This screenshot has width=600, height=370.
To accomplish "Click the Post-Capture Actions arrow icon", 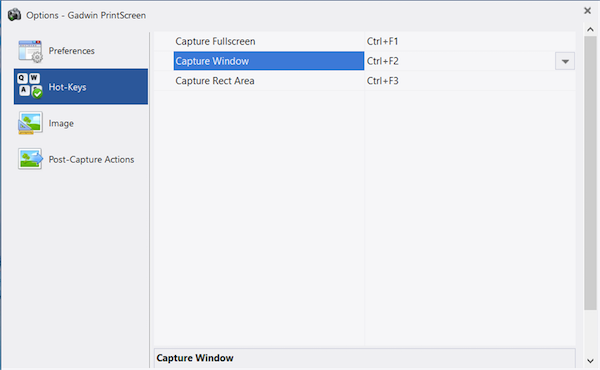I will [30, 159].
